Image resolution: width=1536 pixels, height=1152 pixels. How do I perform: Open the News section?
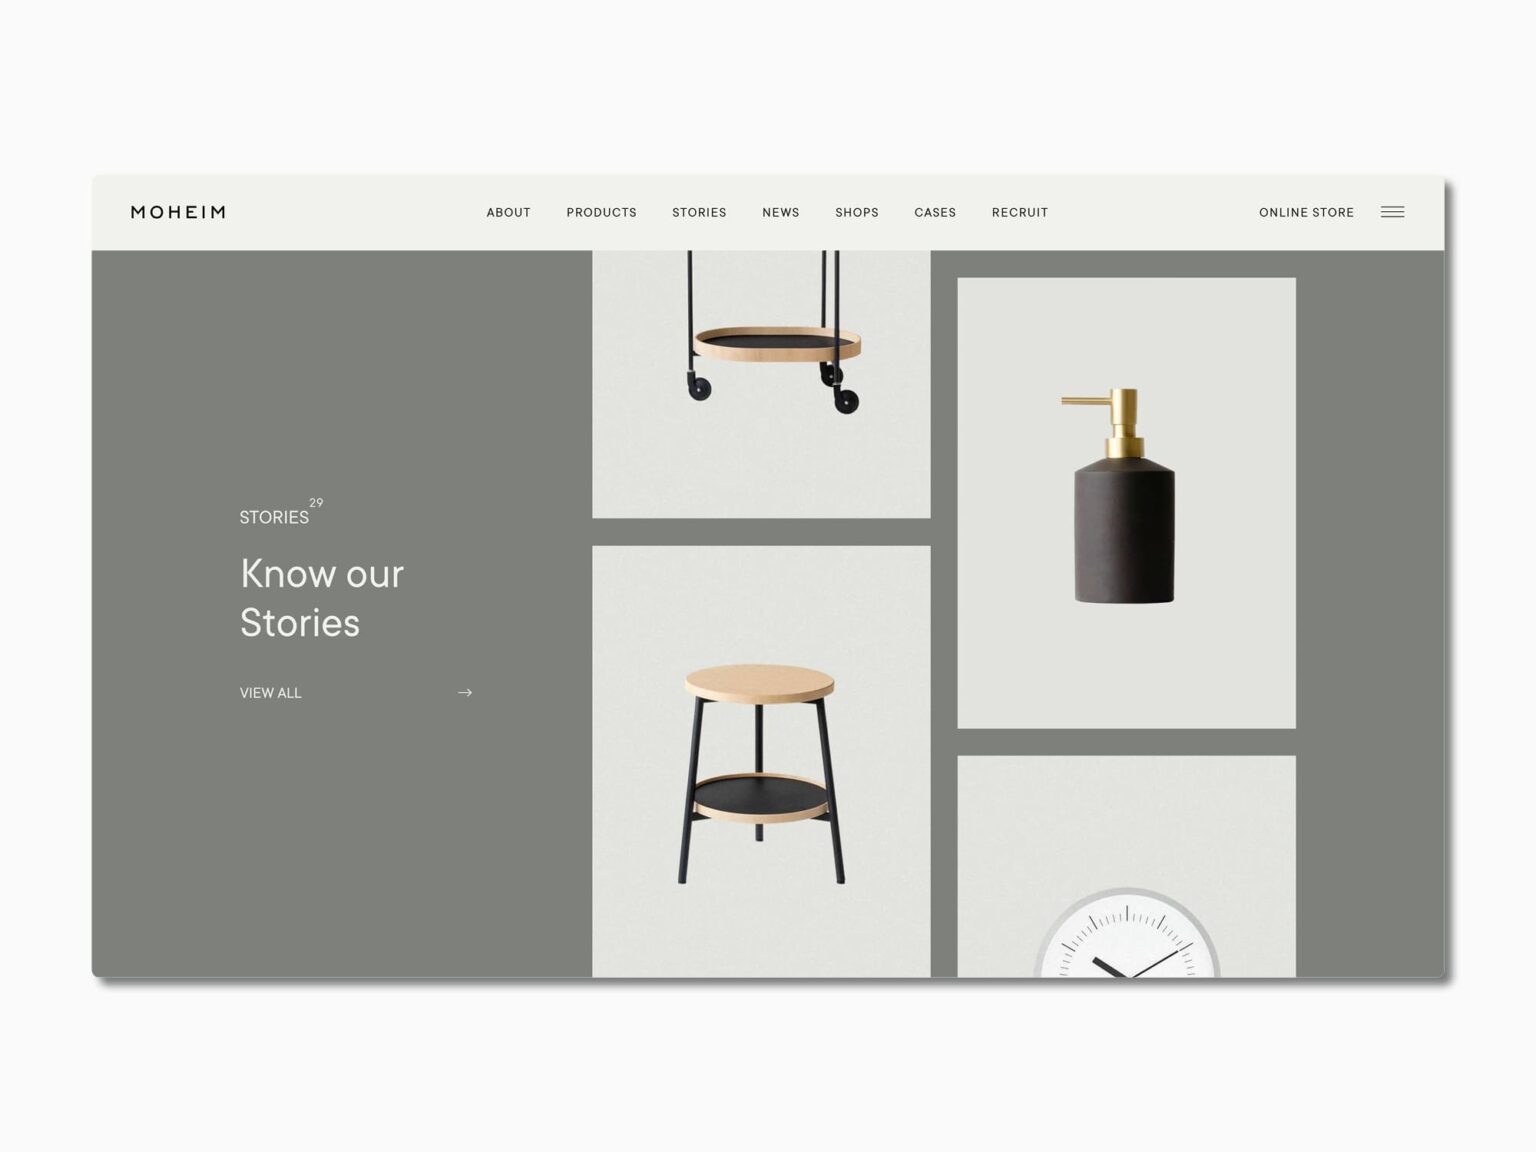(780, 212)
